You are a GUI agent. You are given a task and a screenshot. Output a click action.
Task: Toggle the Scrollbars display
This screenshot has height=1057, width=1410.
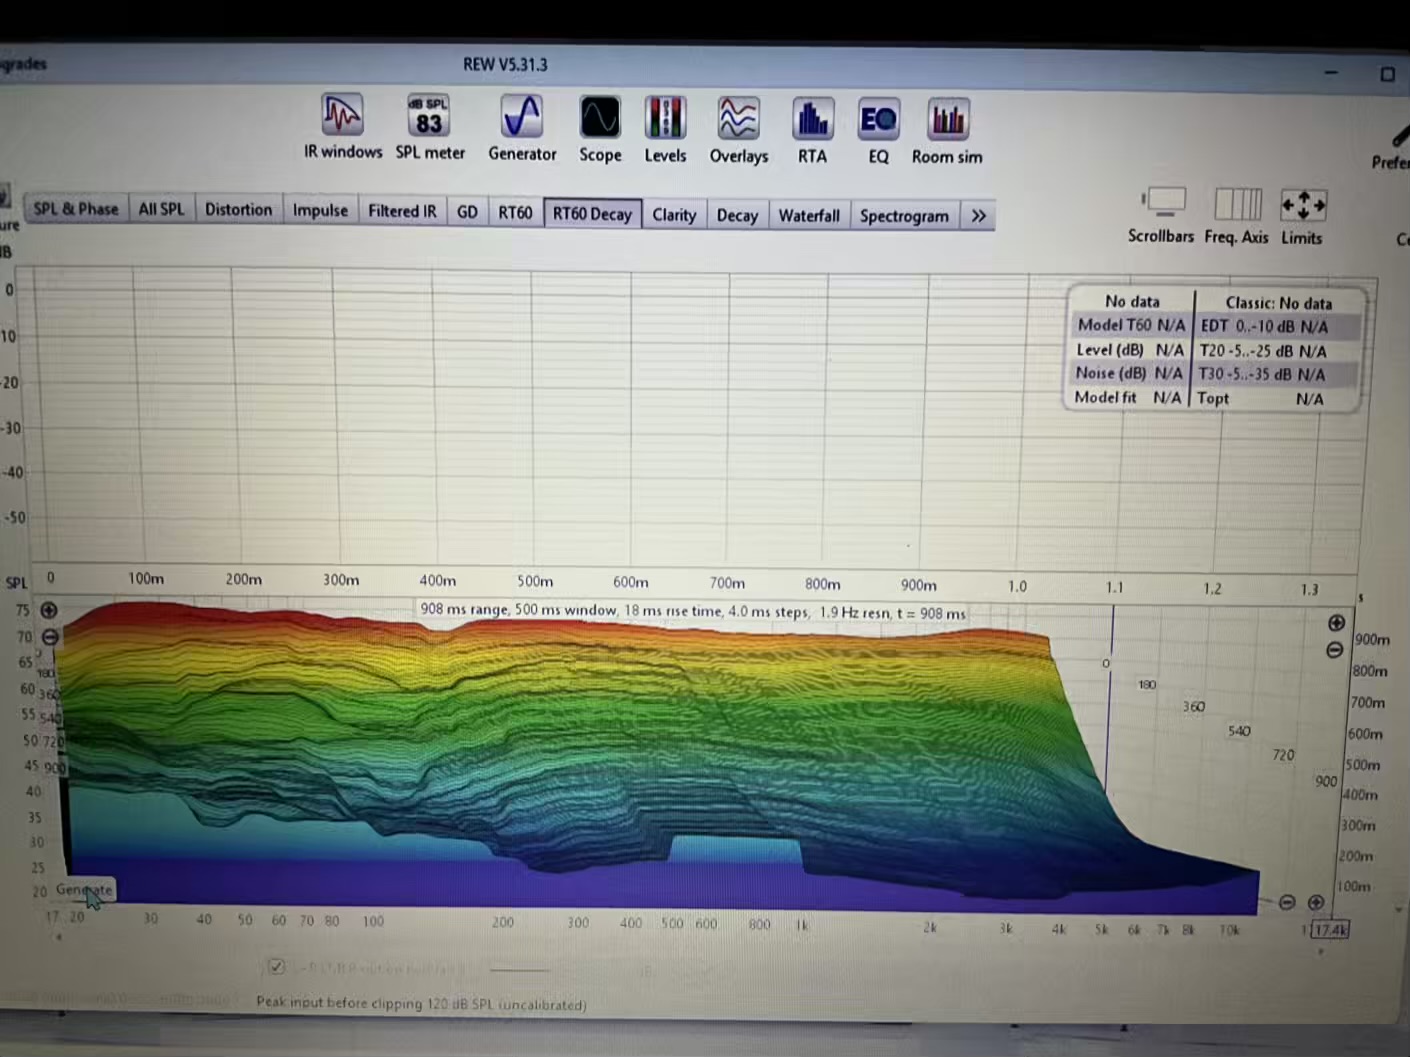click(1161, 206)
